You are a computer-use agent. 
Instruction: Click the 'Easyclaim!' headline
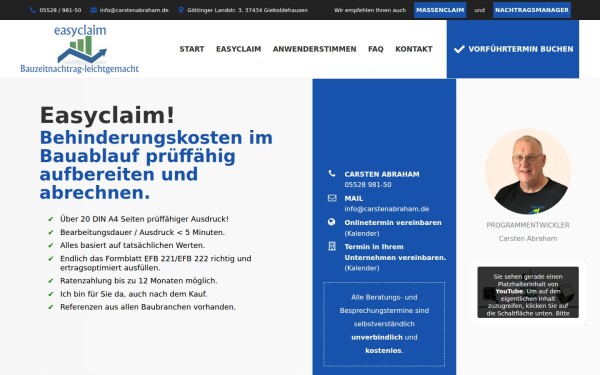tap(107, 115)
